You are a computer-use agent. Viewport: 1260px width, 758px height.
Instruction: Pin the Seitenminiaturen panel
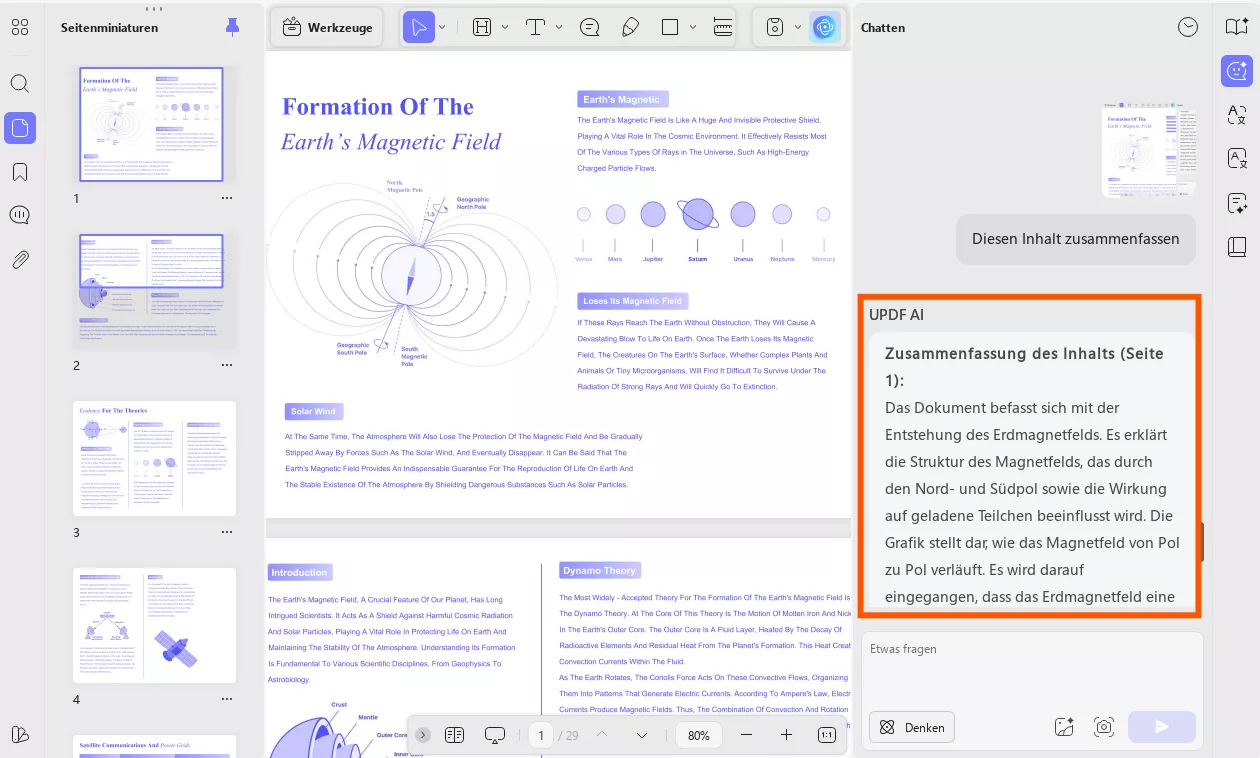point(232,27)
